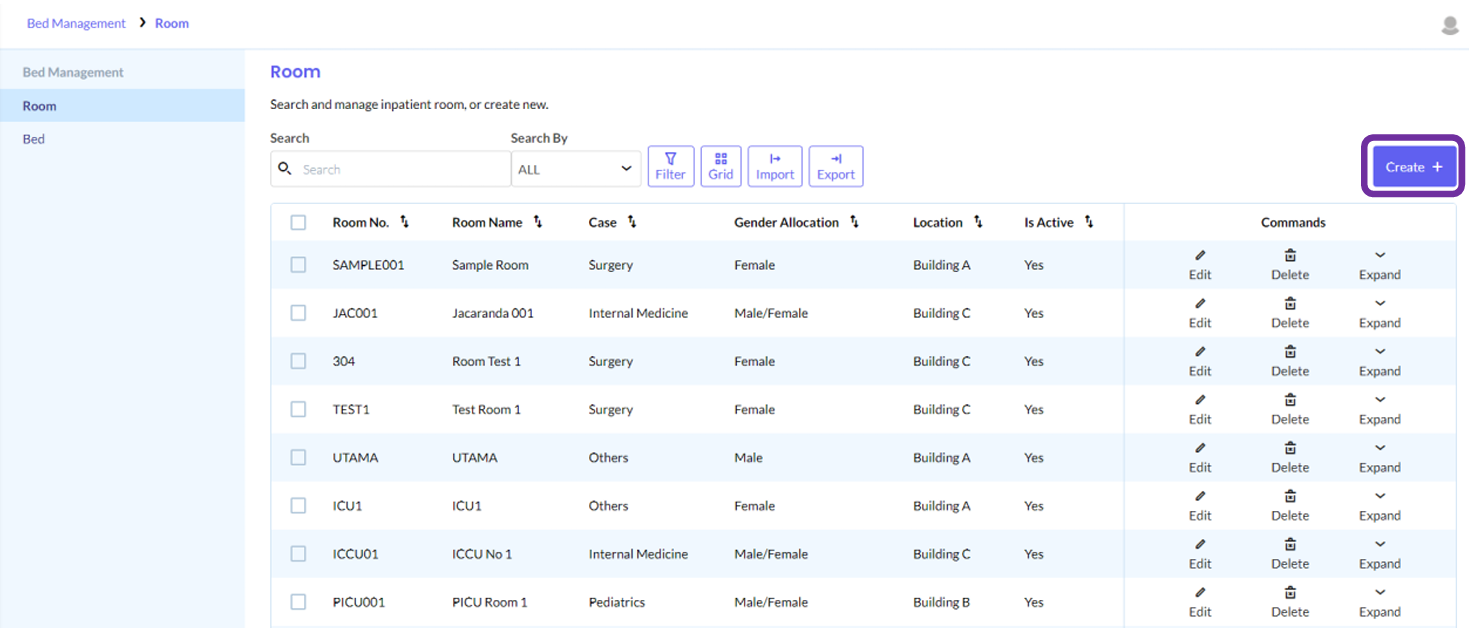Tick the checkbox for UTAMA
The width and height of the screenshot is (1478, 634).
(298, 457)
